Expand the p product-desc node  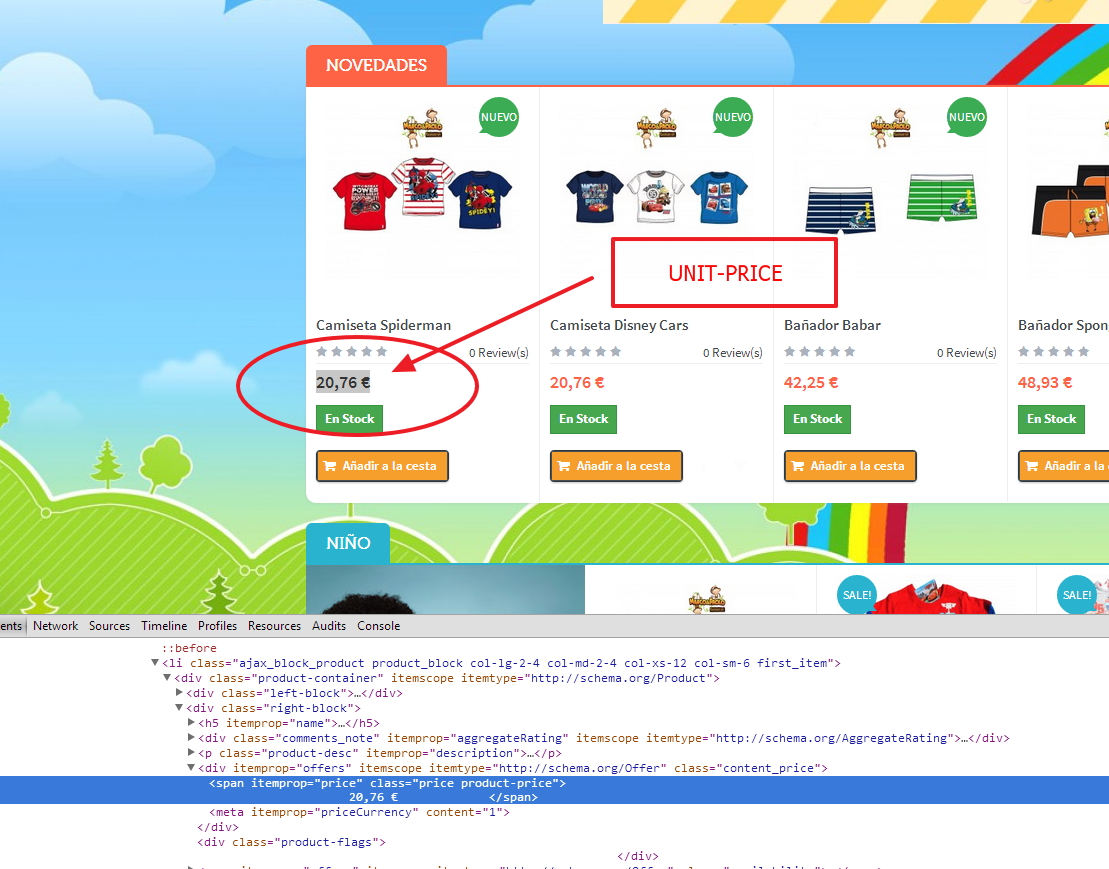(191, 752)
